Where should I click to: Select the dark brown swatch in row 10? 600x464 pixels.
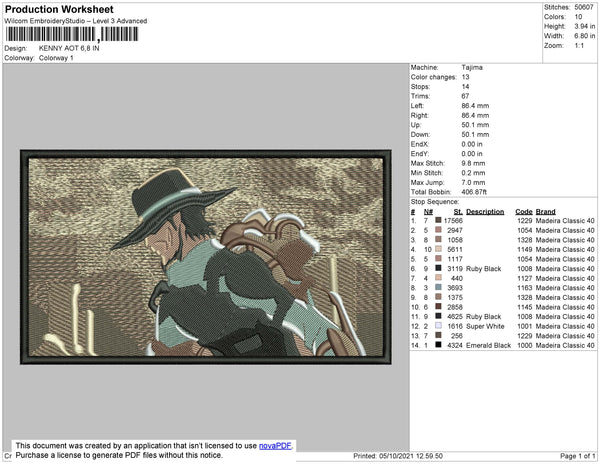point(438,307)
